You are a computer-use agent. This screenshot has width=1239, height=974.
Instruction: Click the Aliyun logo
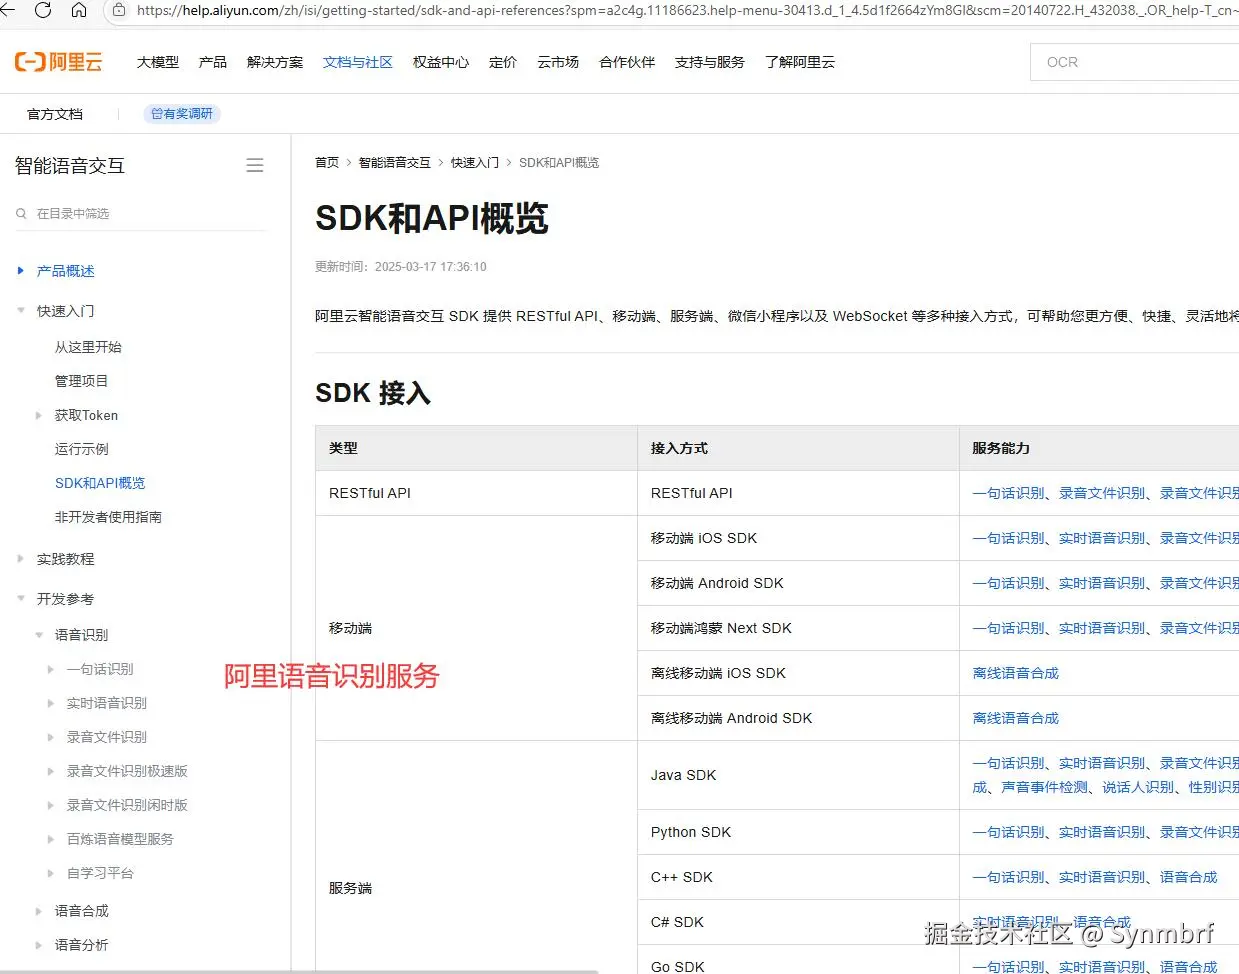pyautogui.click(x=58, y=62)
